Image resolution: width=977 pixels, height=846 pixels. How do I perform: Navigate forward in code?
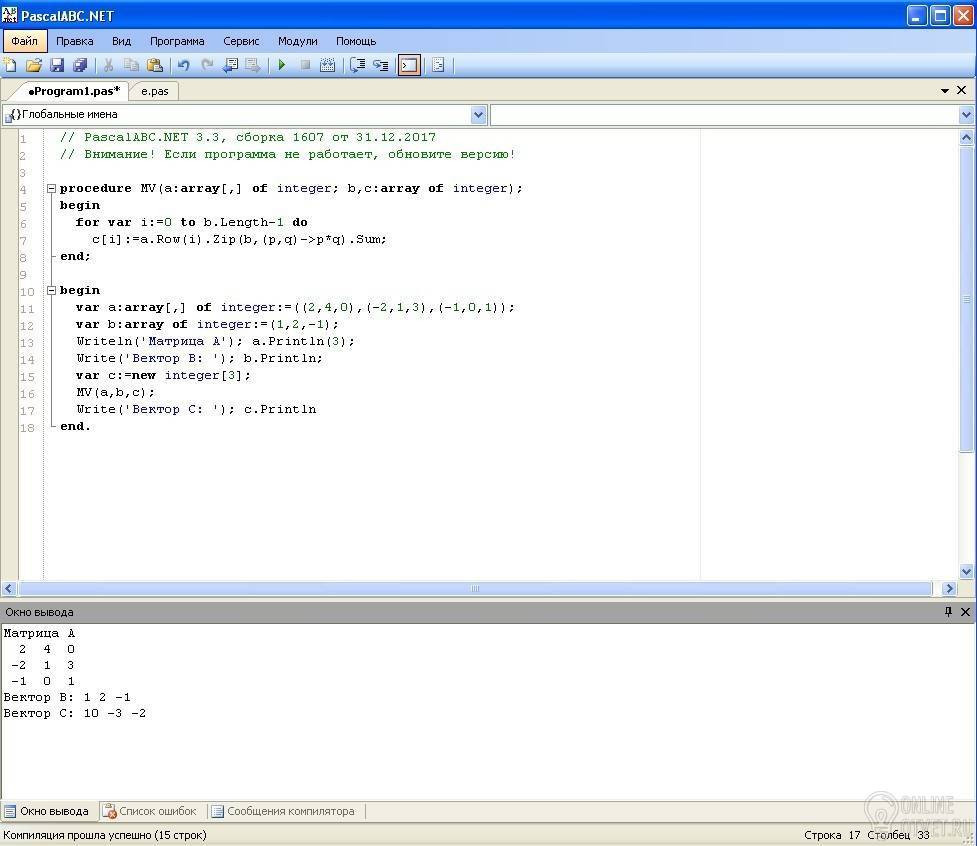point(253,65)
